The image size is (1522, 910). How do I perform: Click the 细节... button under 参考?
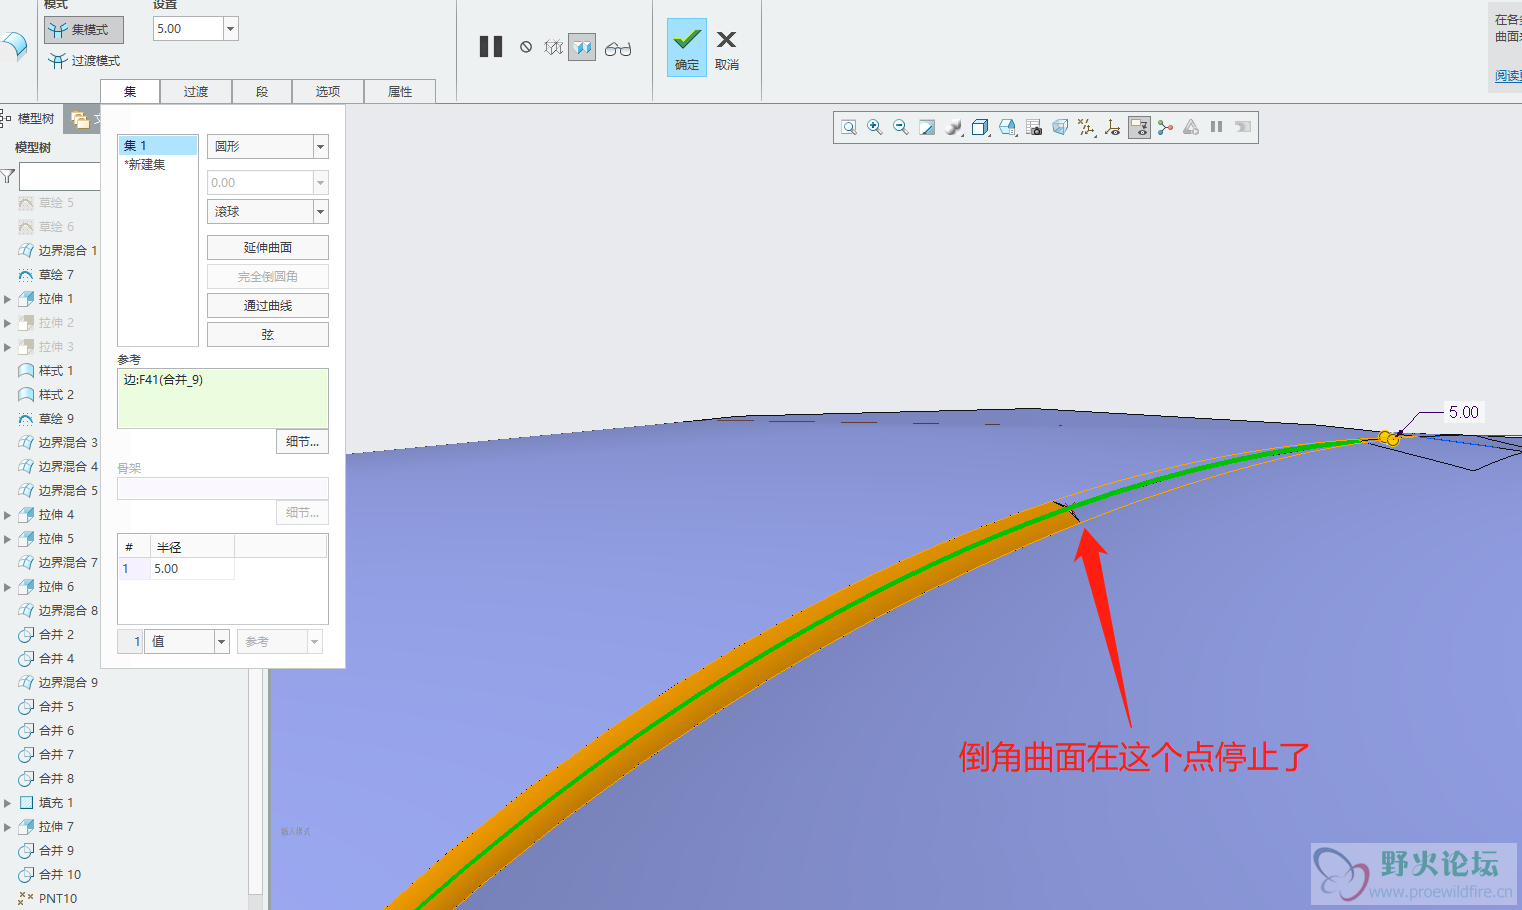coord(302,442)
